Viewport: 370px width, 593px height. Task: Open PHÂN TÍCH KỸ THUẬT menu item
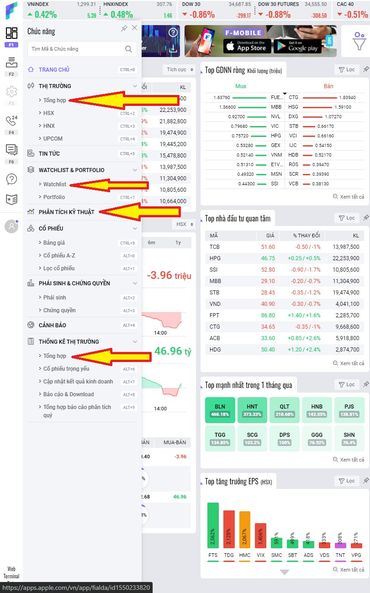point(66,212)
